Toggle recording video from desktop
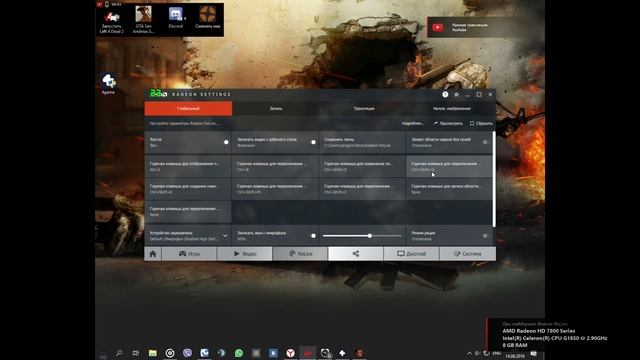Screen dimensions: 640x360 pyautogui.click(x=313, y=142)
